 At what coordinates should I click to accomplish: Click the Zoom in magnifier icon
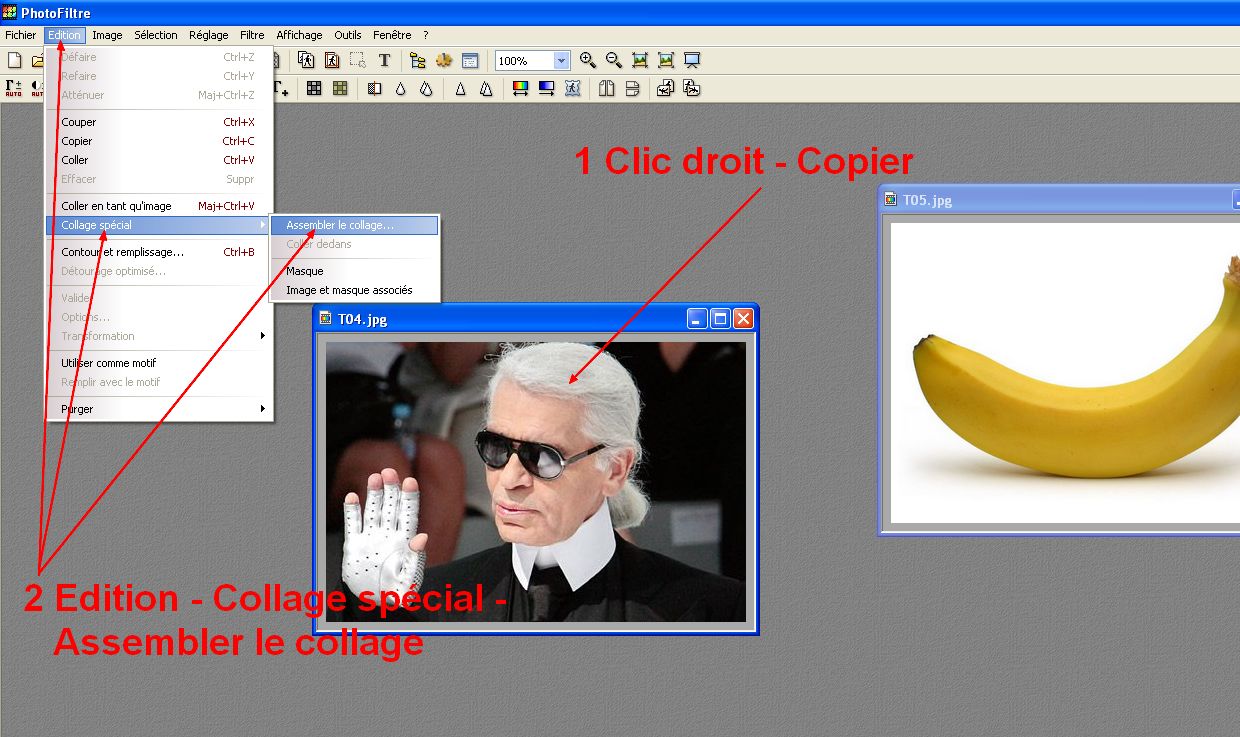588,61
